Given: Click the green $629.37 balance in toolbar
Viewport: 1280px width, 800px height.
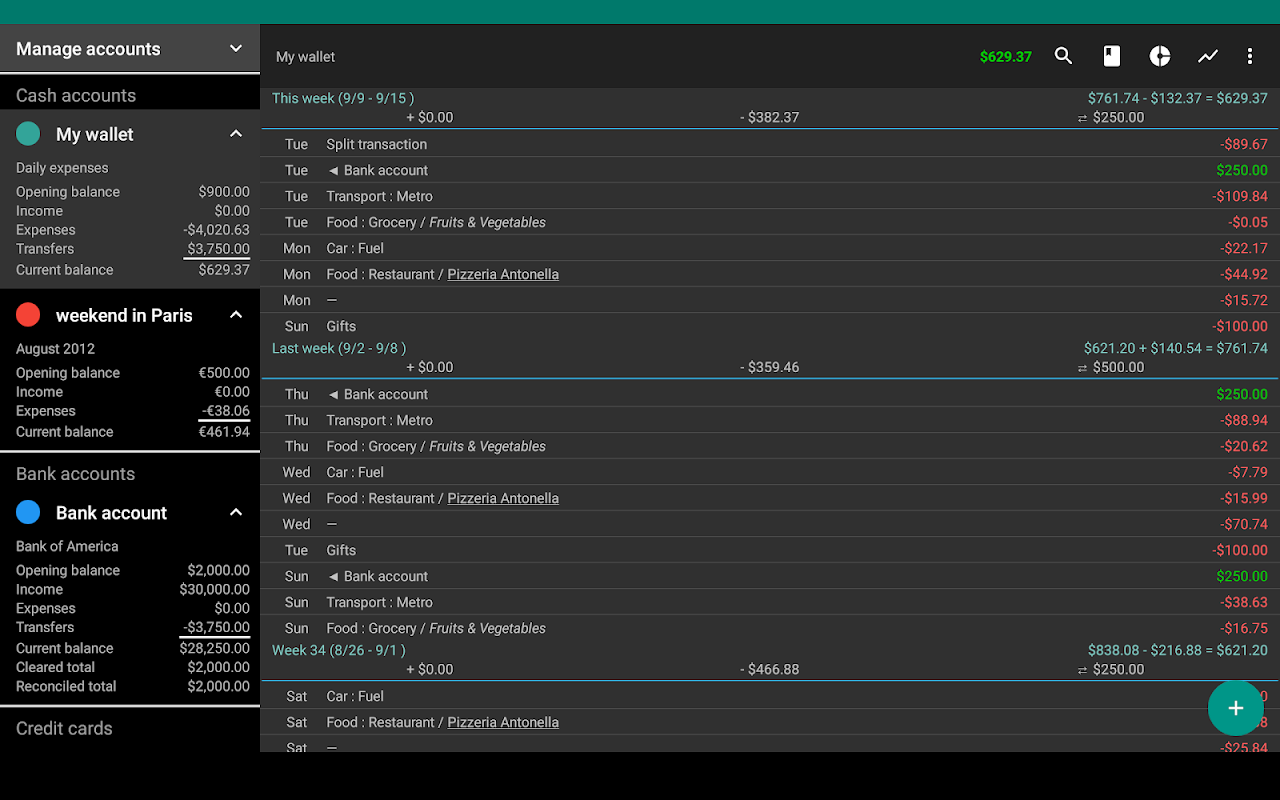Looking at the screenshot, I should [x=1006, y=57].
